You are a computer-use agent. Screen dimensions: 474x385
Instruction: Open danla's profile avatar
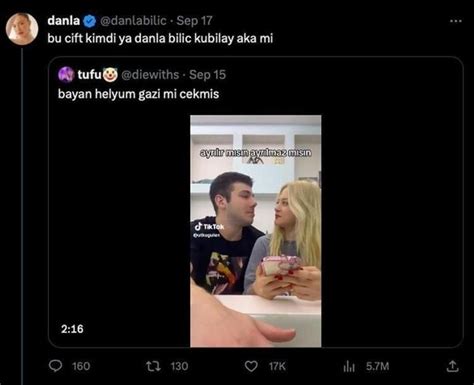pos(22,29)
